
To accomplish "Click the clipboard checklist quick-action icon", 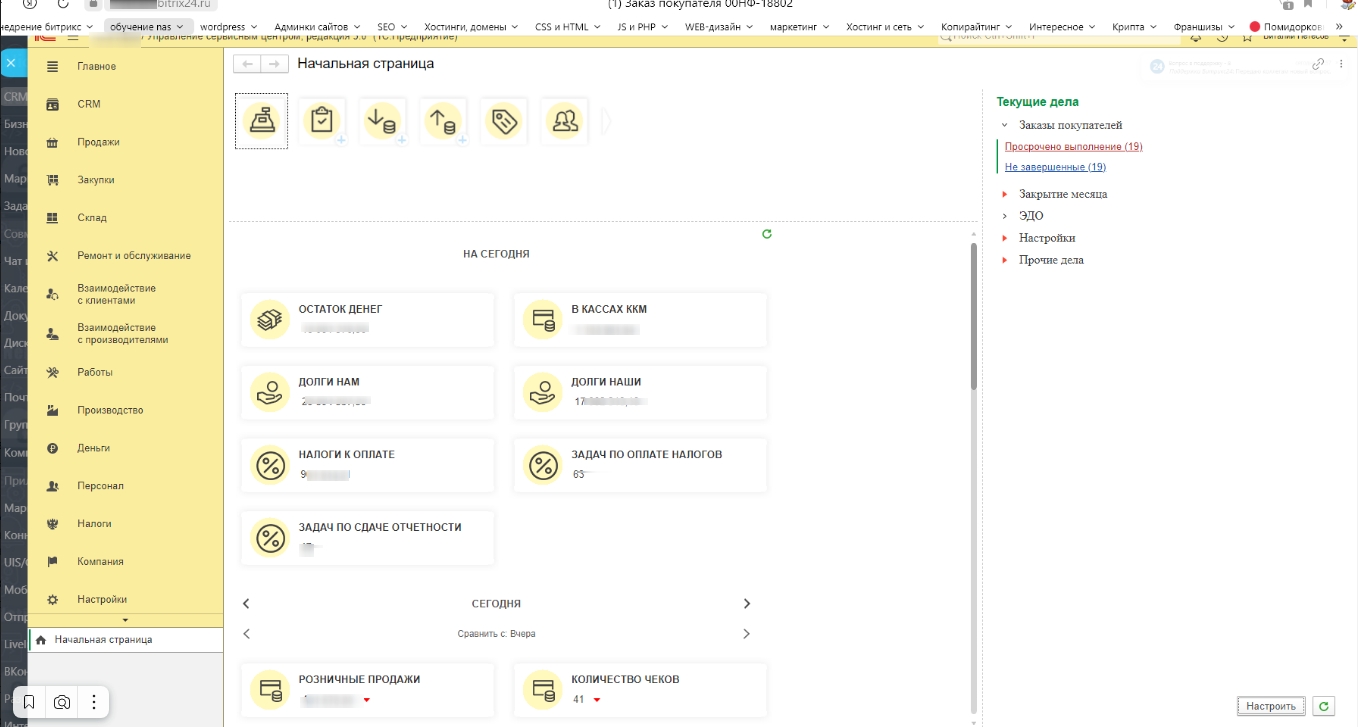I will (321, 121).
